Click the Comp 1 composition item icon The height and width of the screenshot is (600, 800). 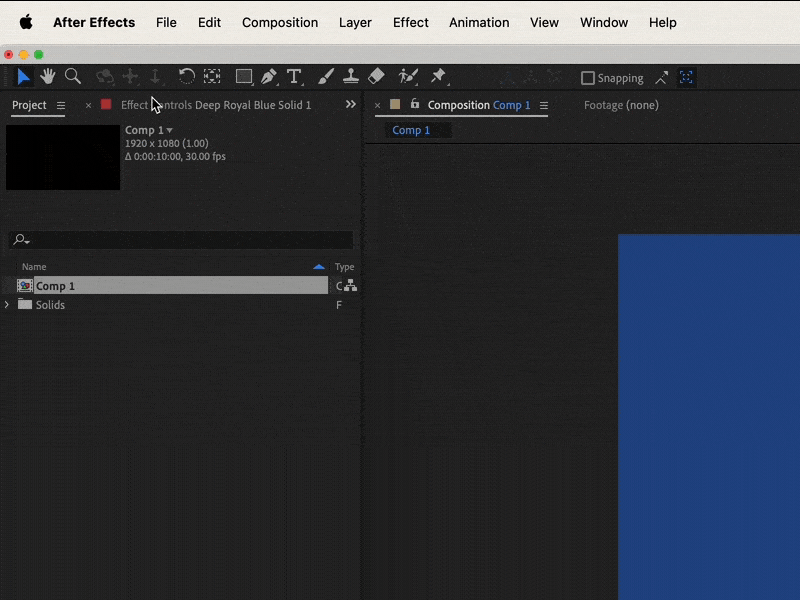coord(24,286)
